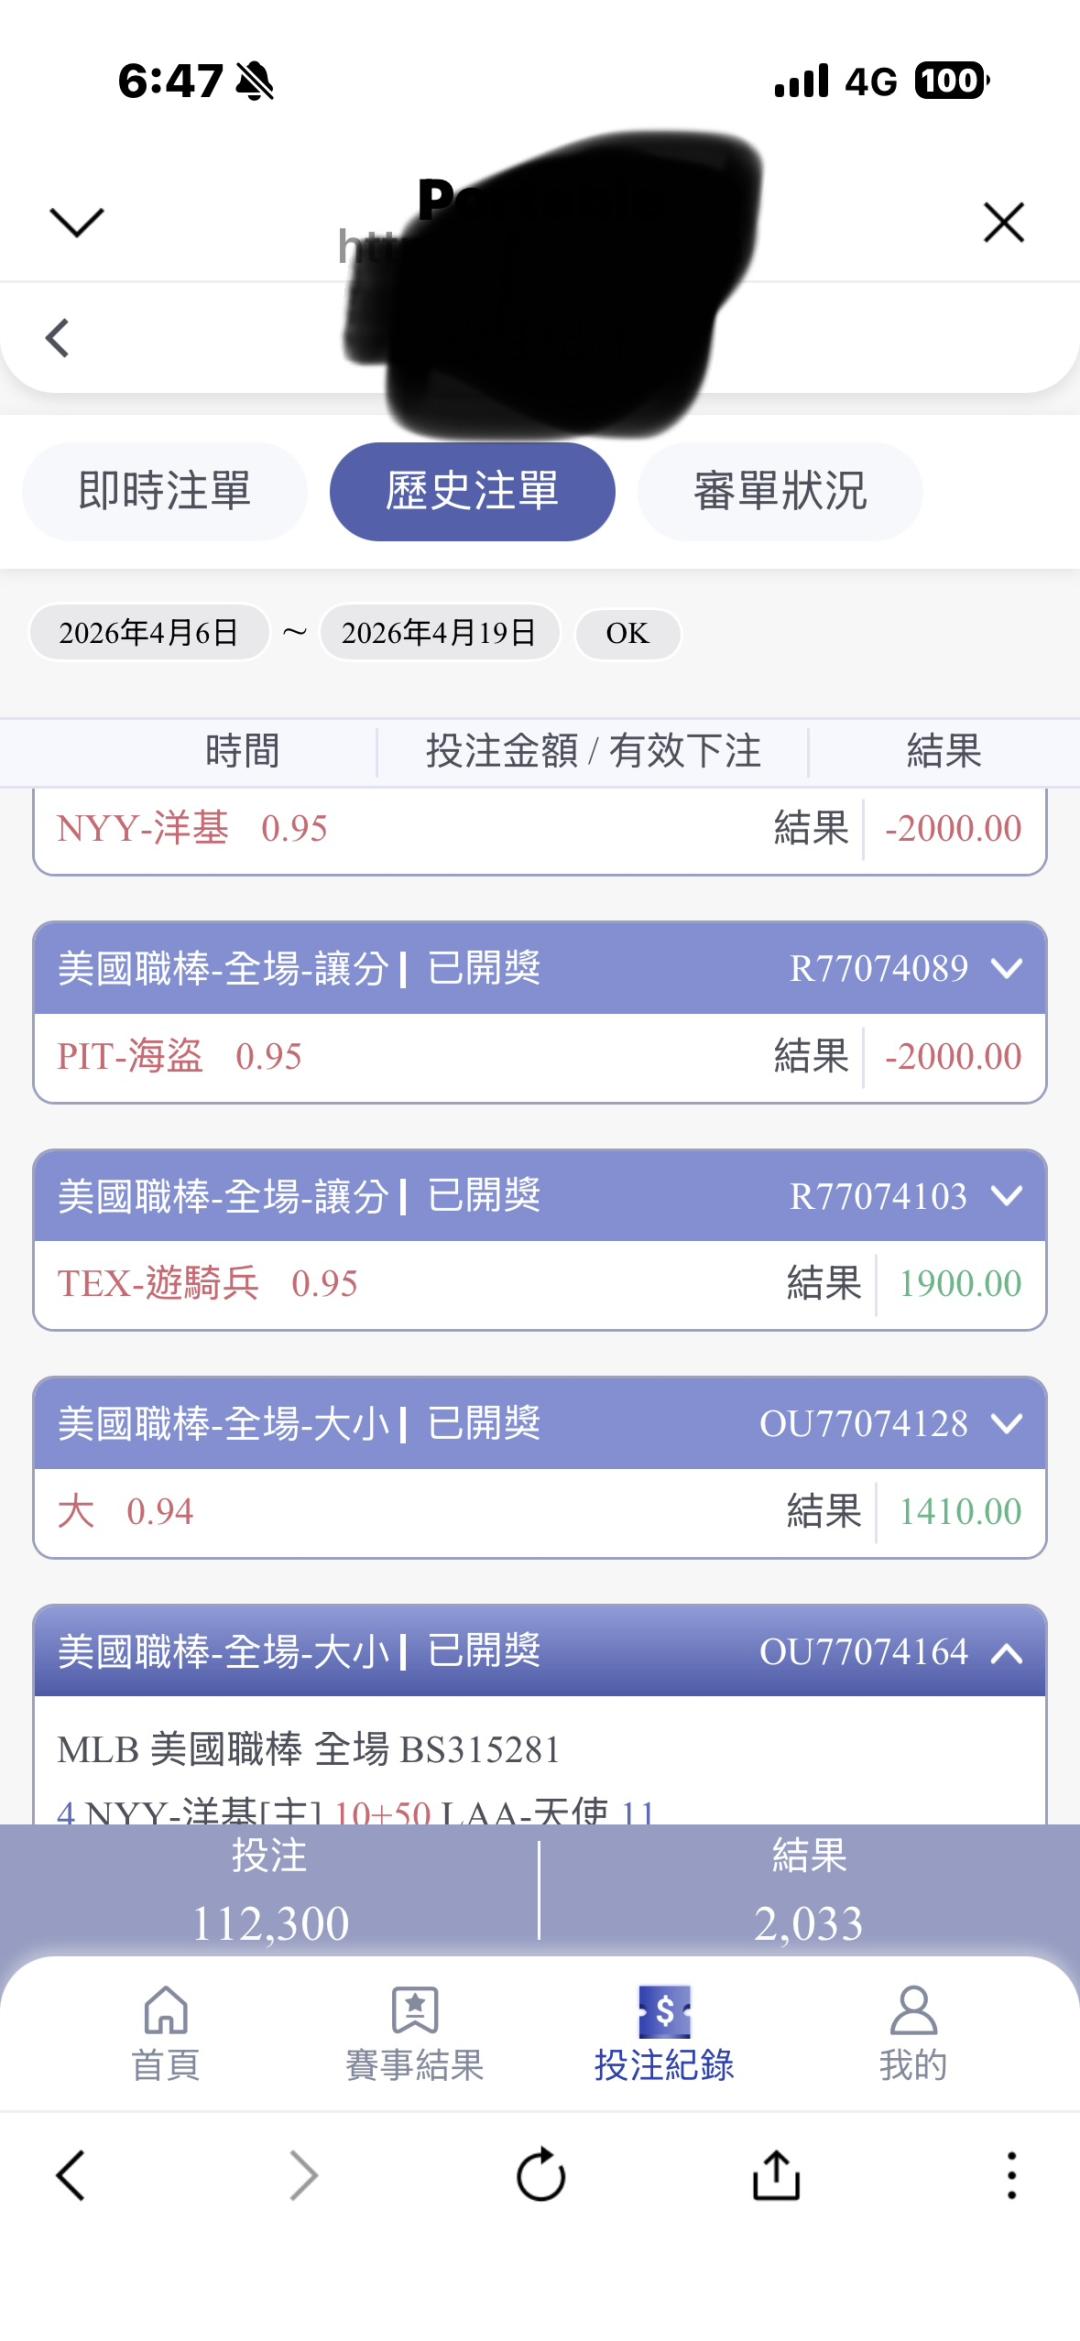Collapse bet slip OU77074164 details
The width and height of the screenshot is (1080, 2341).
pyautogui.click(x=1006, y=1653)
